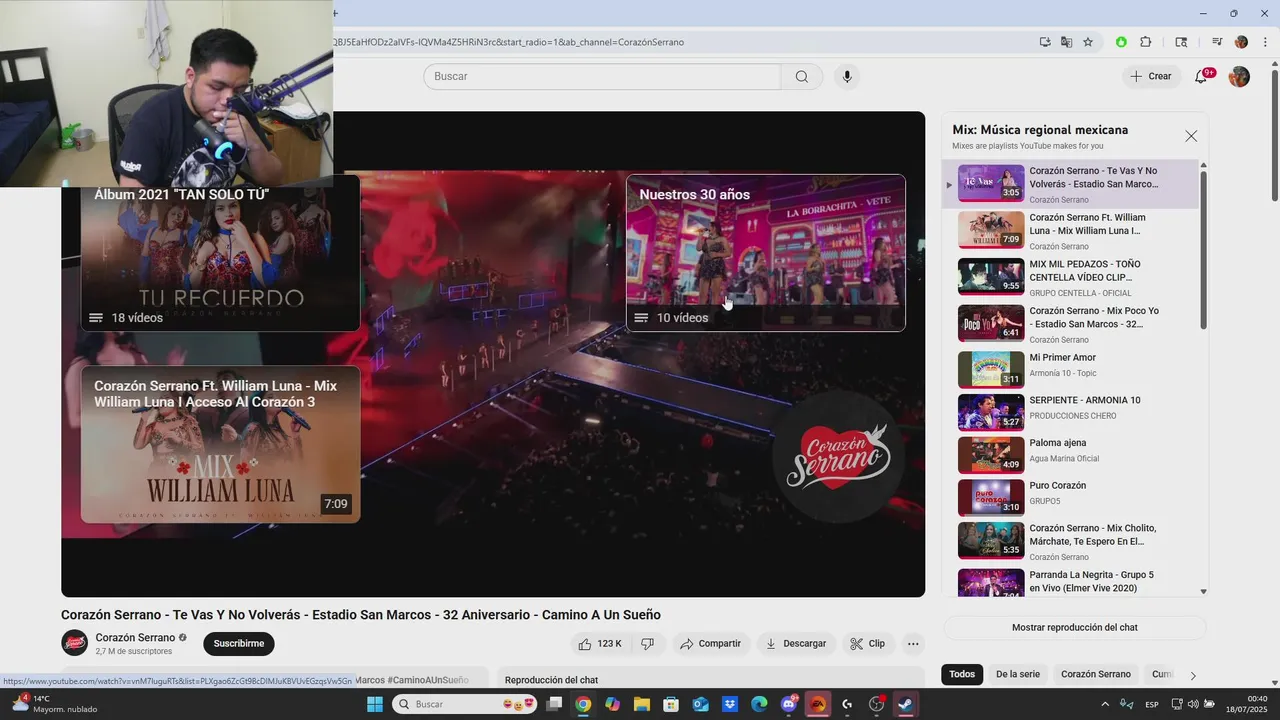Play SERPIENTE - ARMONIA 10 in playlist
This screenshot has height=720, width=1280.
(x=1074, y=413)
